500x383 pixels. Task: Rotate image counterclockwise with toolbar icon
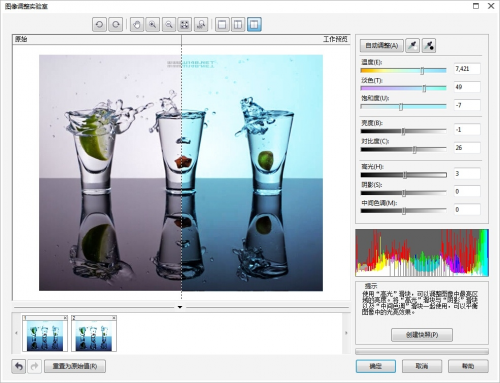[99, 24]
